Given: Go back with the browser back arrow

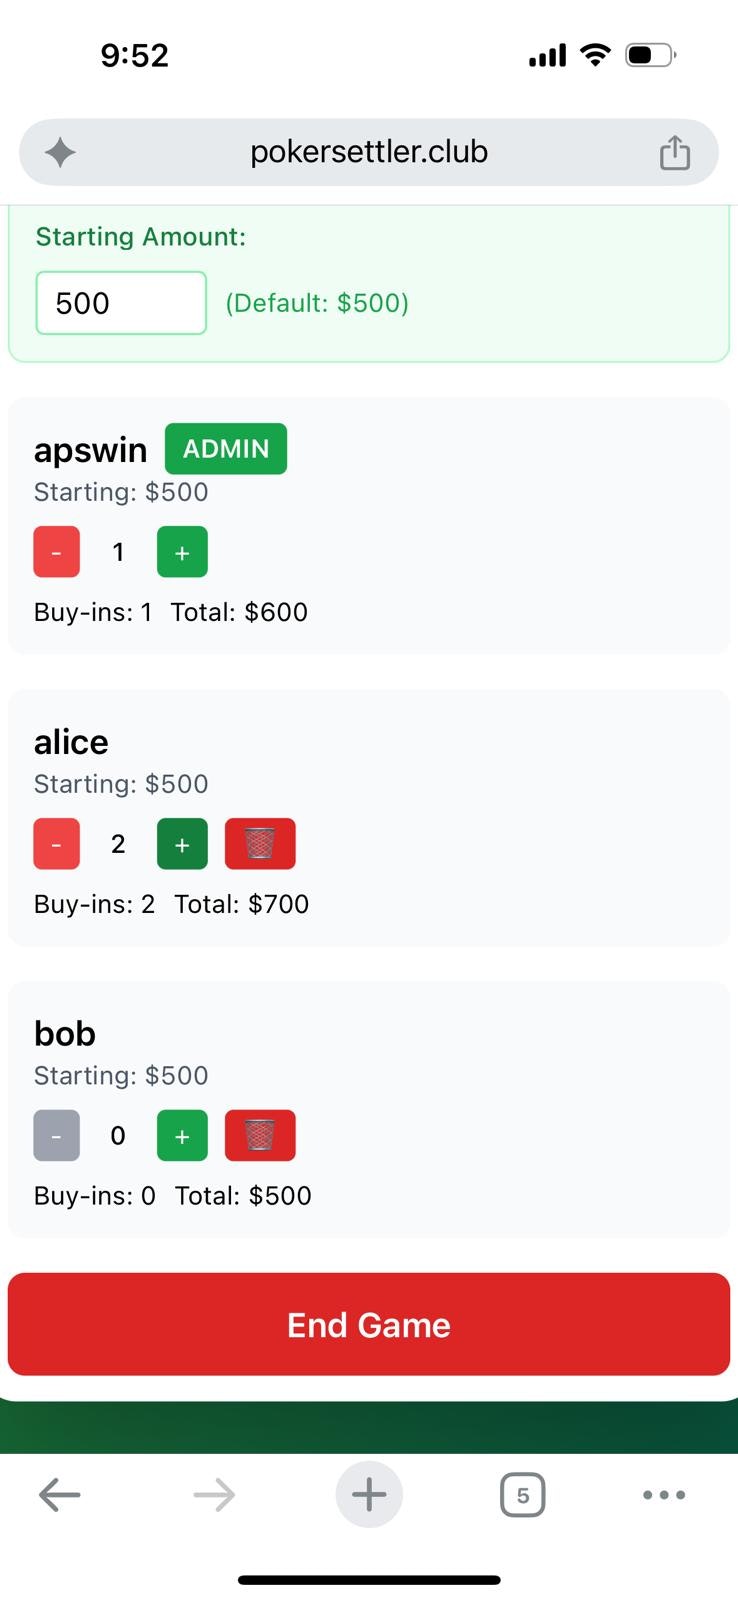Looking at the screenshot, I should [59, 1495].
